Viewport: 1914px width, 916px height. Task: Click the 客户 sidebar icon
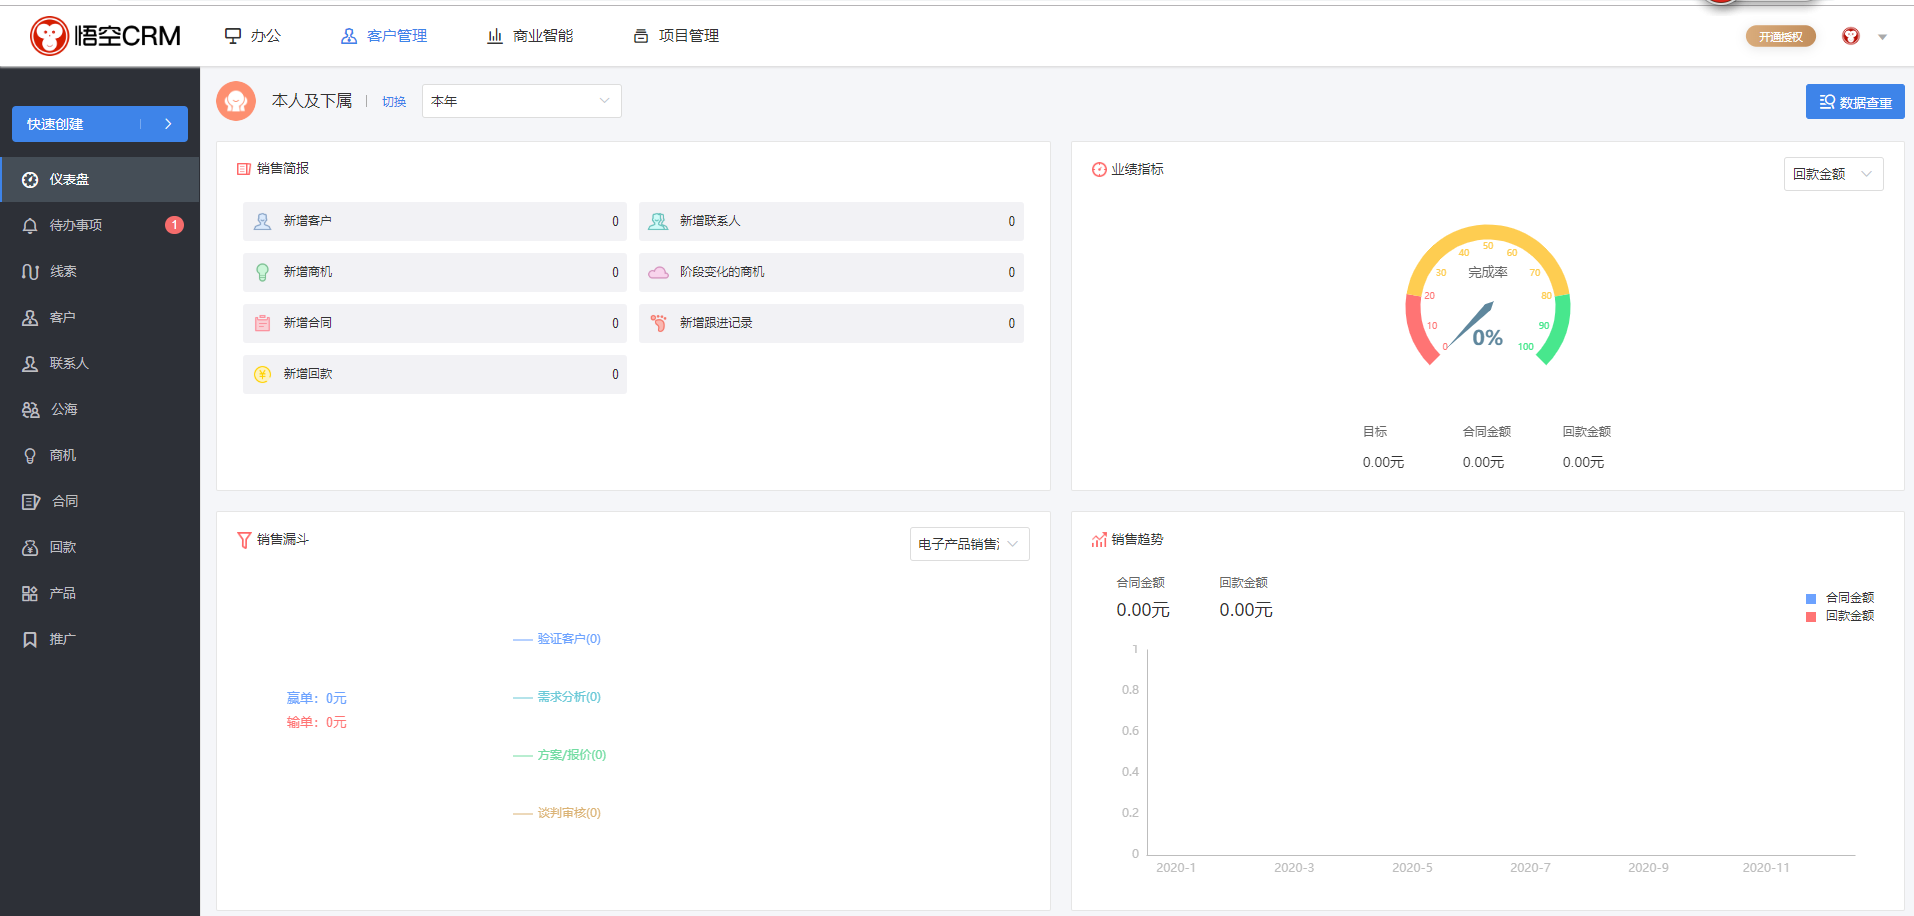(30, 318)
